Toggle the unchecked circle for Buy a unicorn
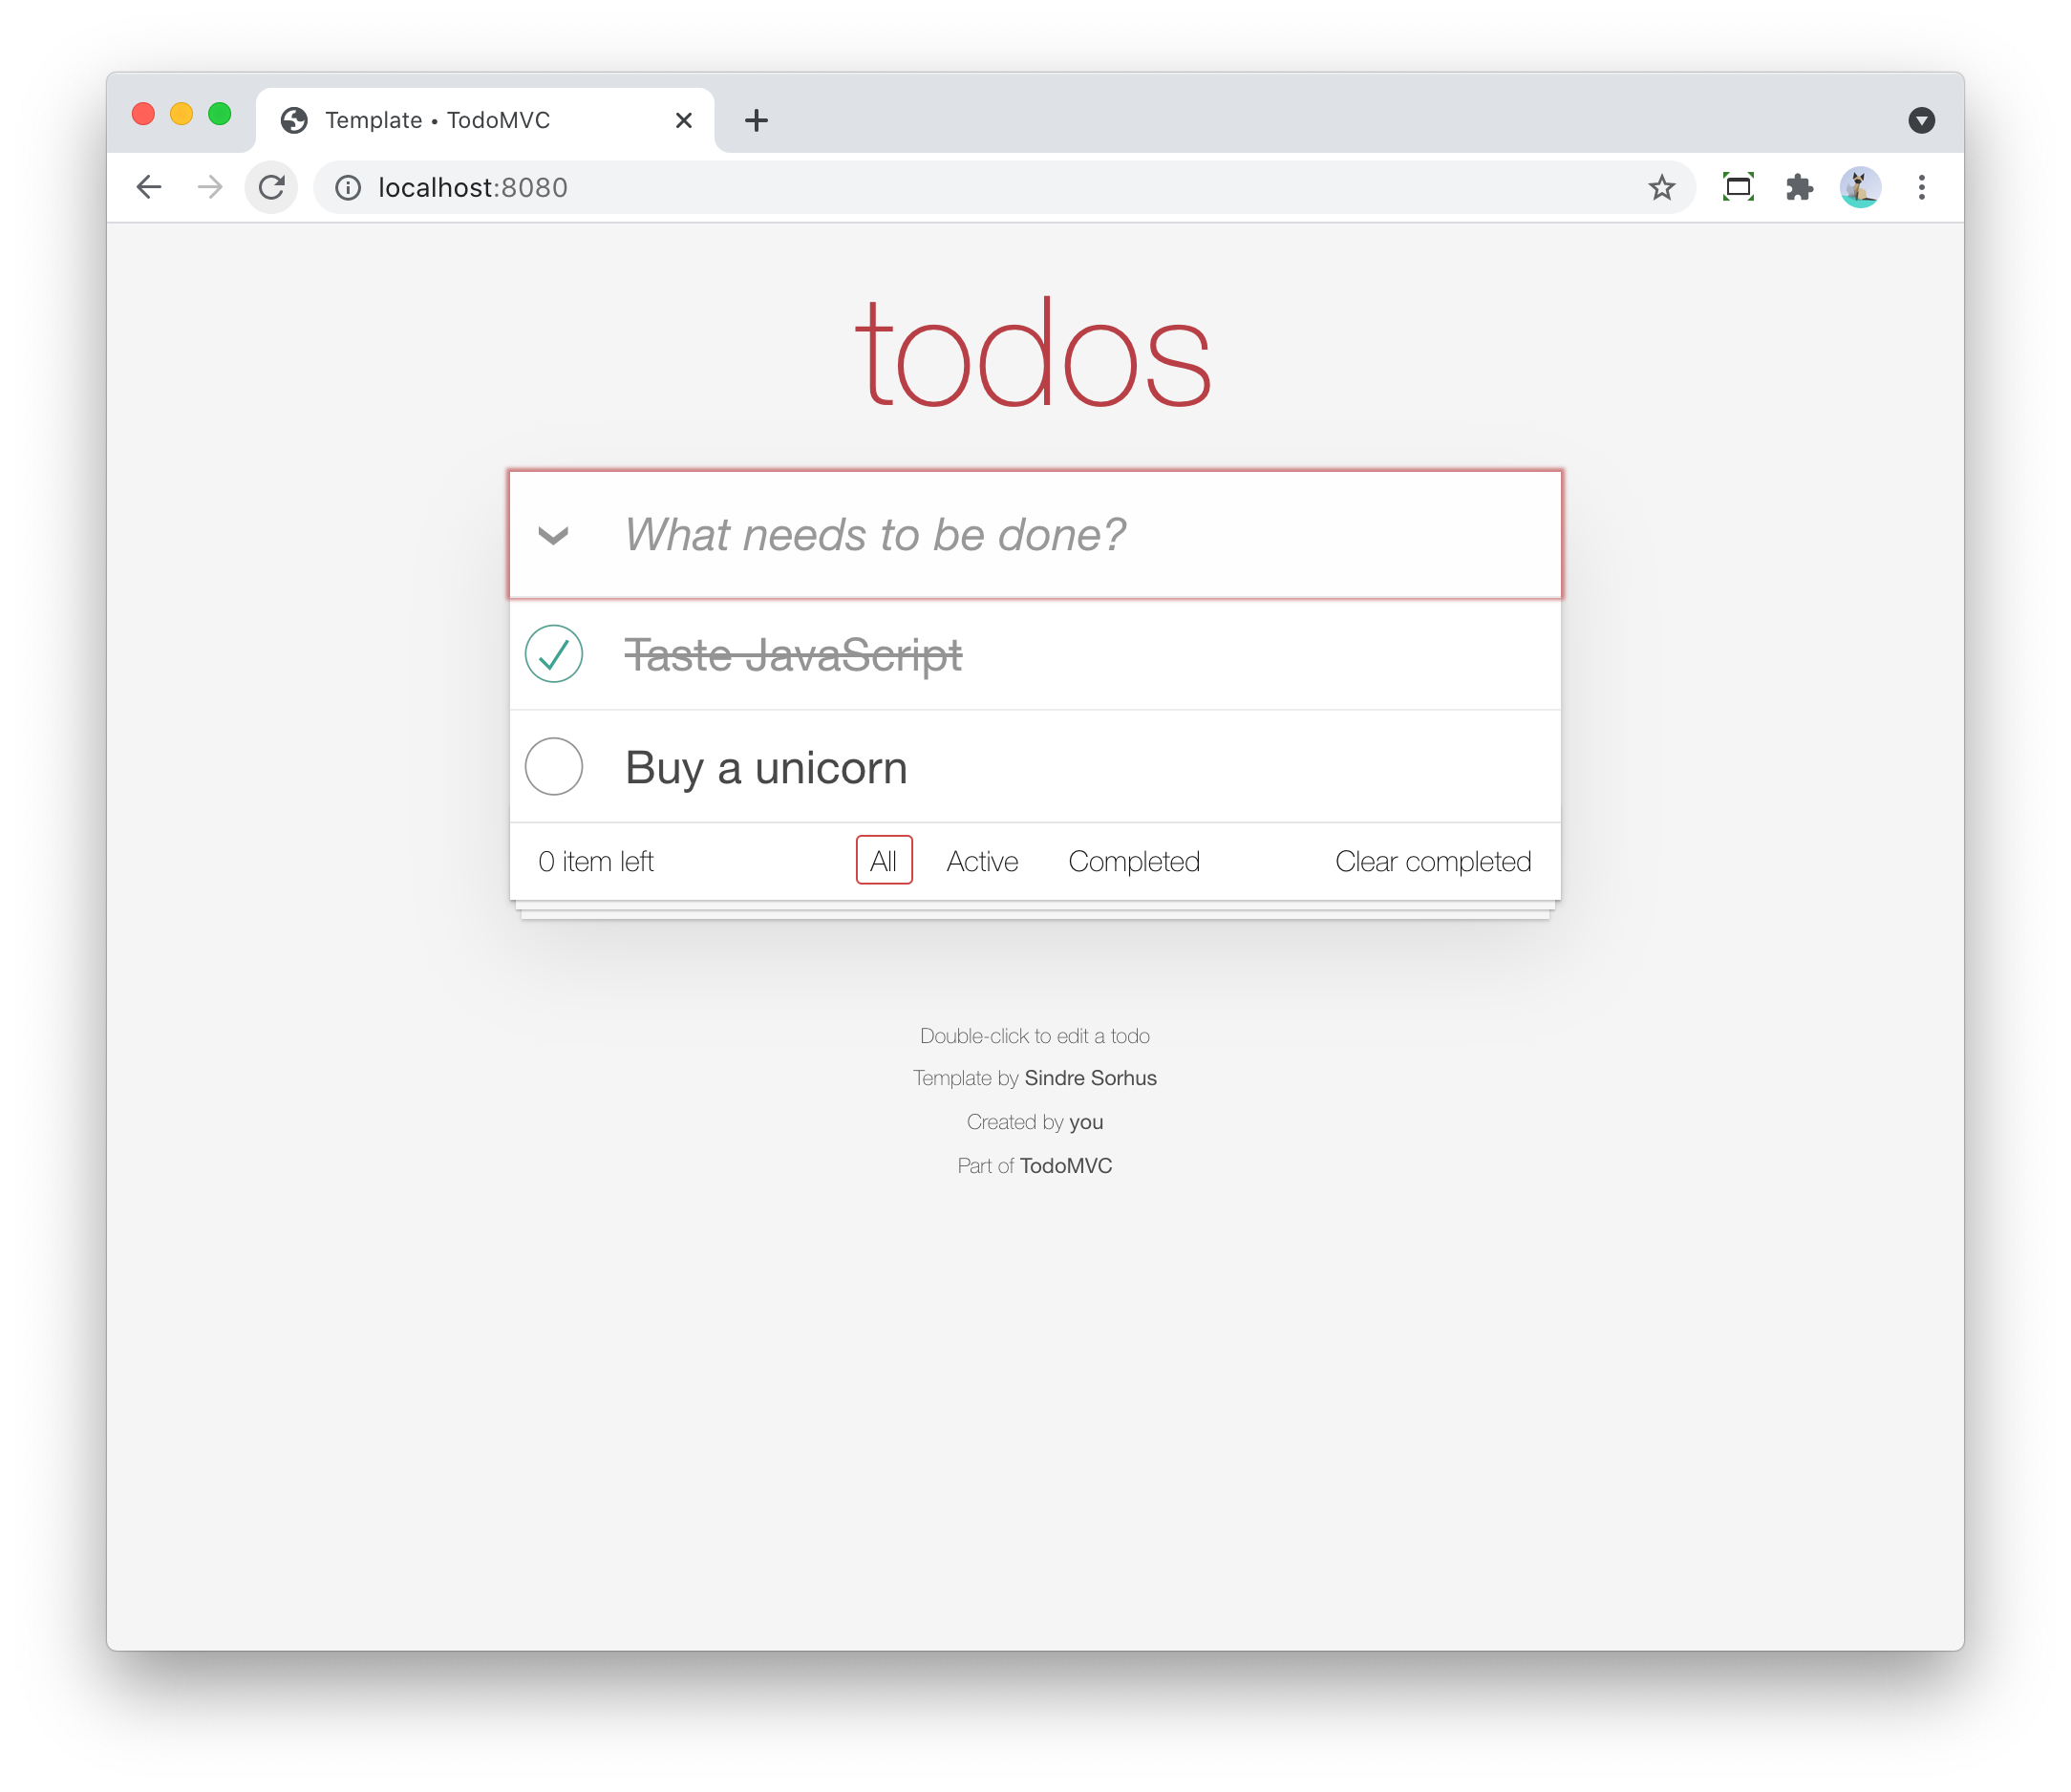 tap(557, 766)
